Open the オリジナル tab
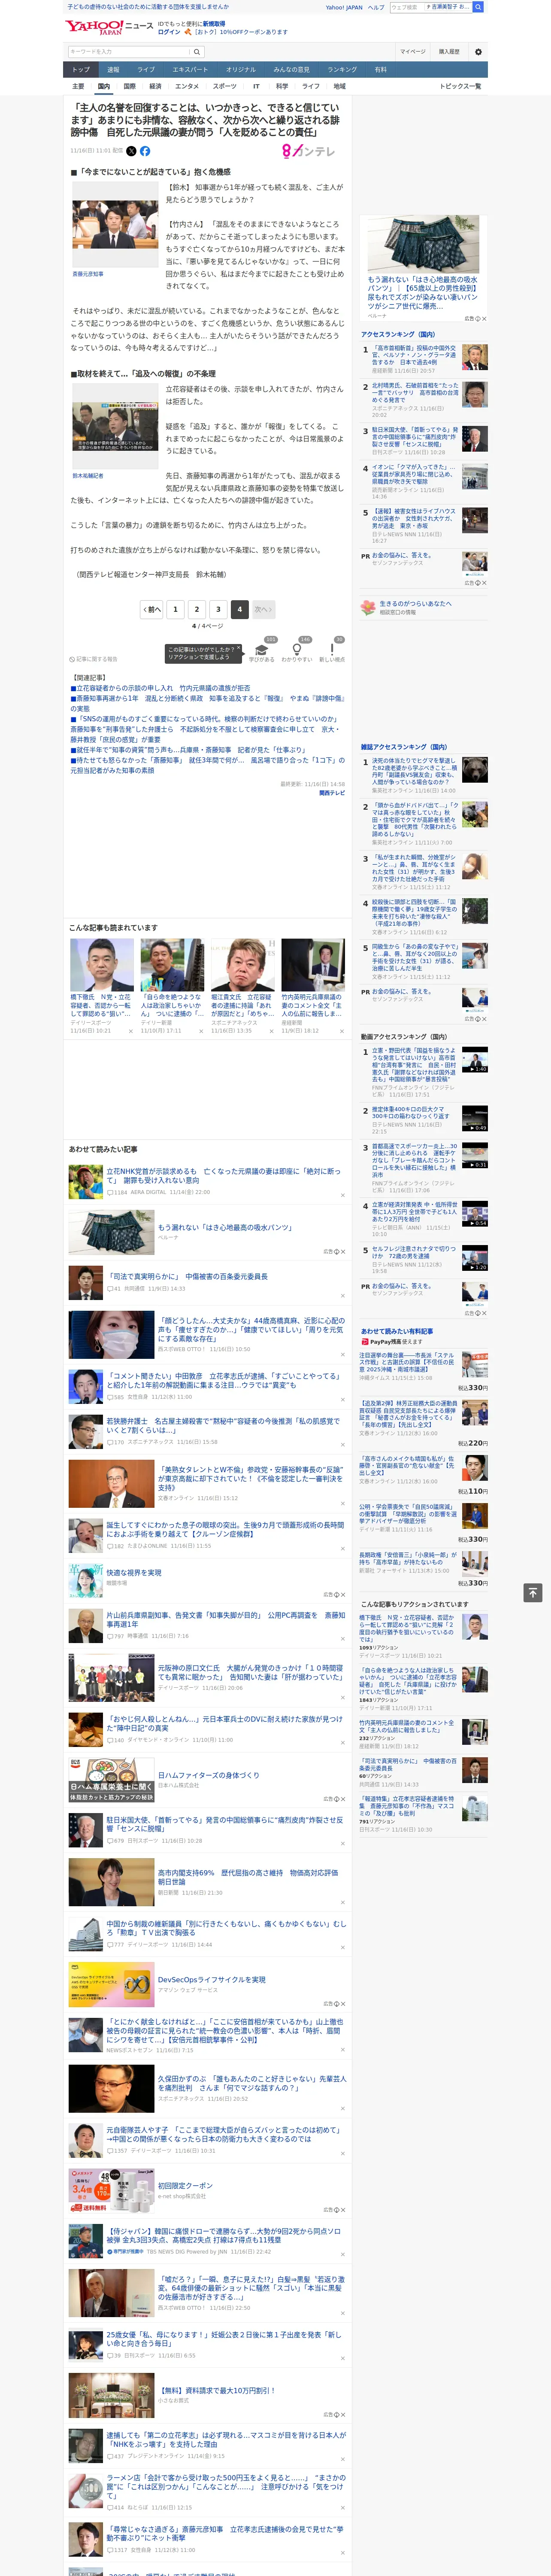The width and height of the screenshot is (551, 2576). pyautogui.click(x=241, y=70)
